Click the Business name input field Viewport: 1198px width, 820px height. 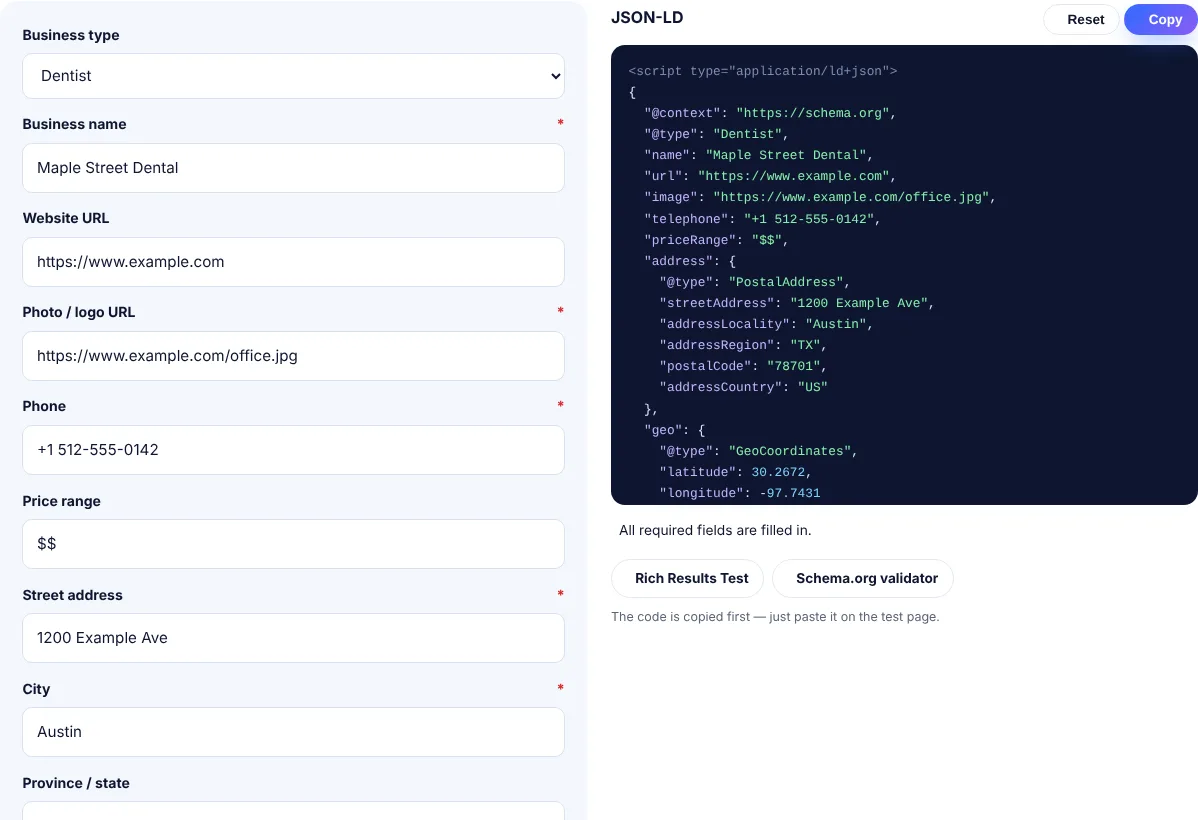pyautogui.click(x=293, y=168)
